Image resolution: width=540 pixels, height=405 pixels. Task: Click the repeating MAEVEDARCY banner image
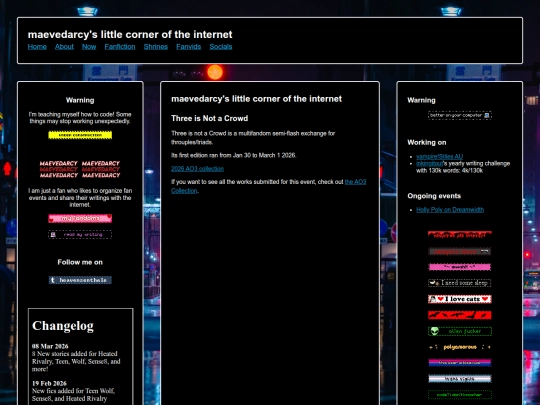(x=80, y=169)
